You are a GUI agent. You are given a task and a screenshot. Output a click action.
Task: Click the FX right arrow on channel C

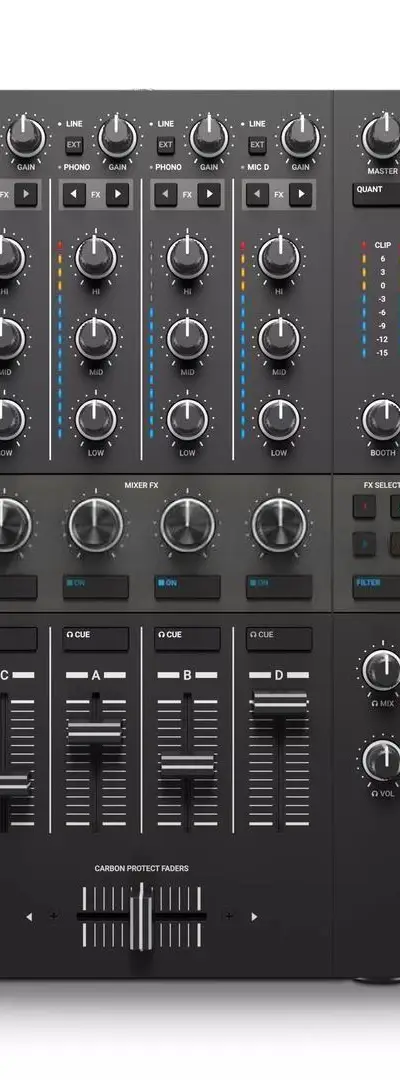pos(26,195)
